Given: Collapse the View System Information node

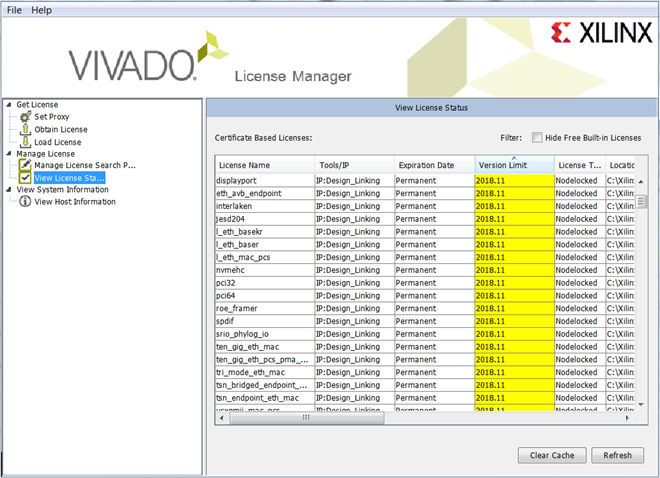Looking at the screenshot, I should [9, 189].
